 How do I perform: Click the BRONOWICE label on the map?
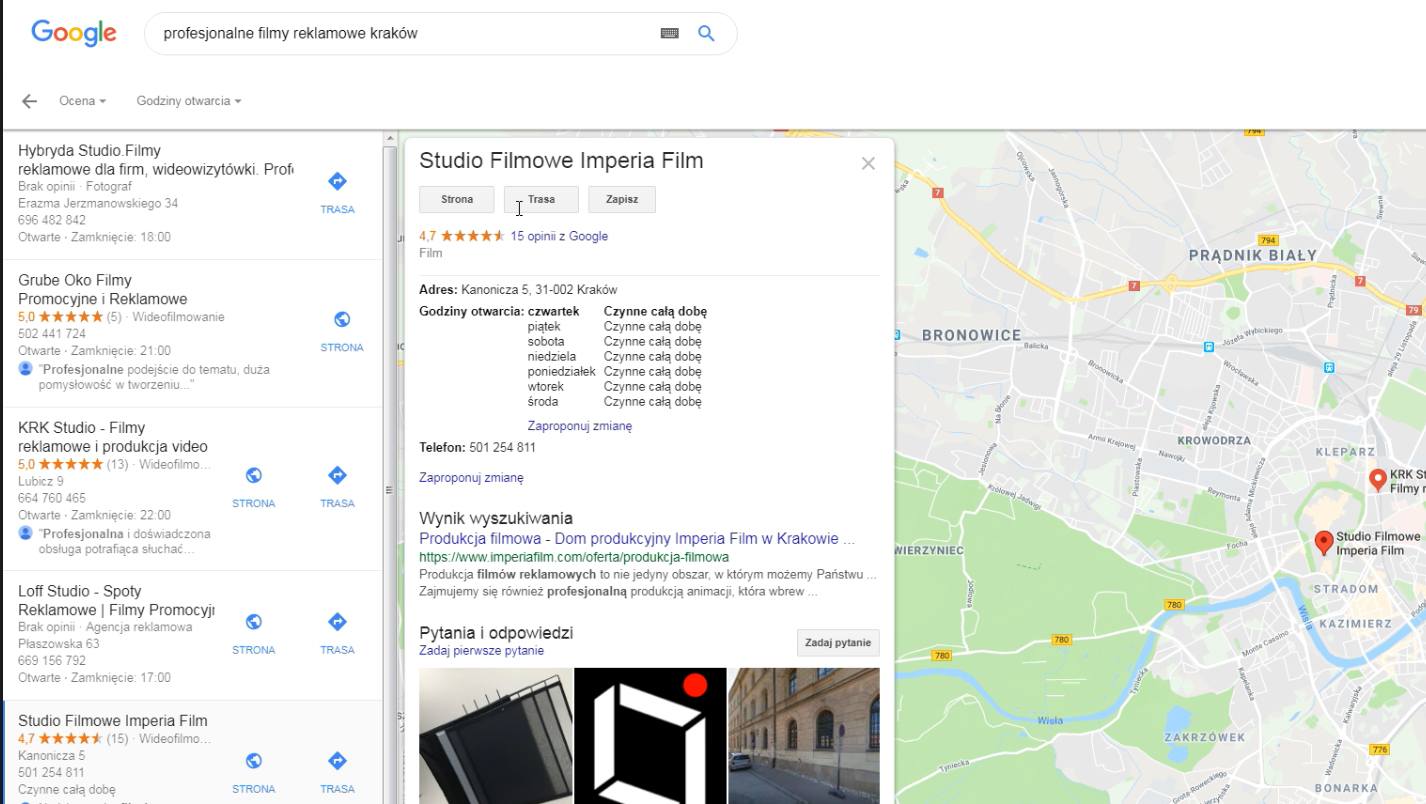pos(971,336)
